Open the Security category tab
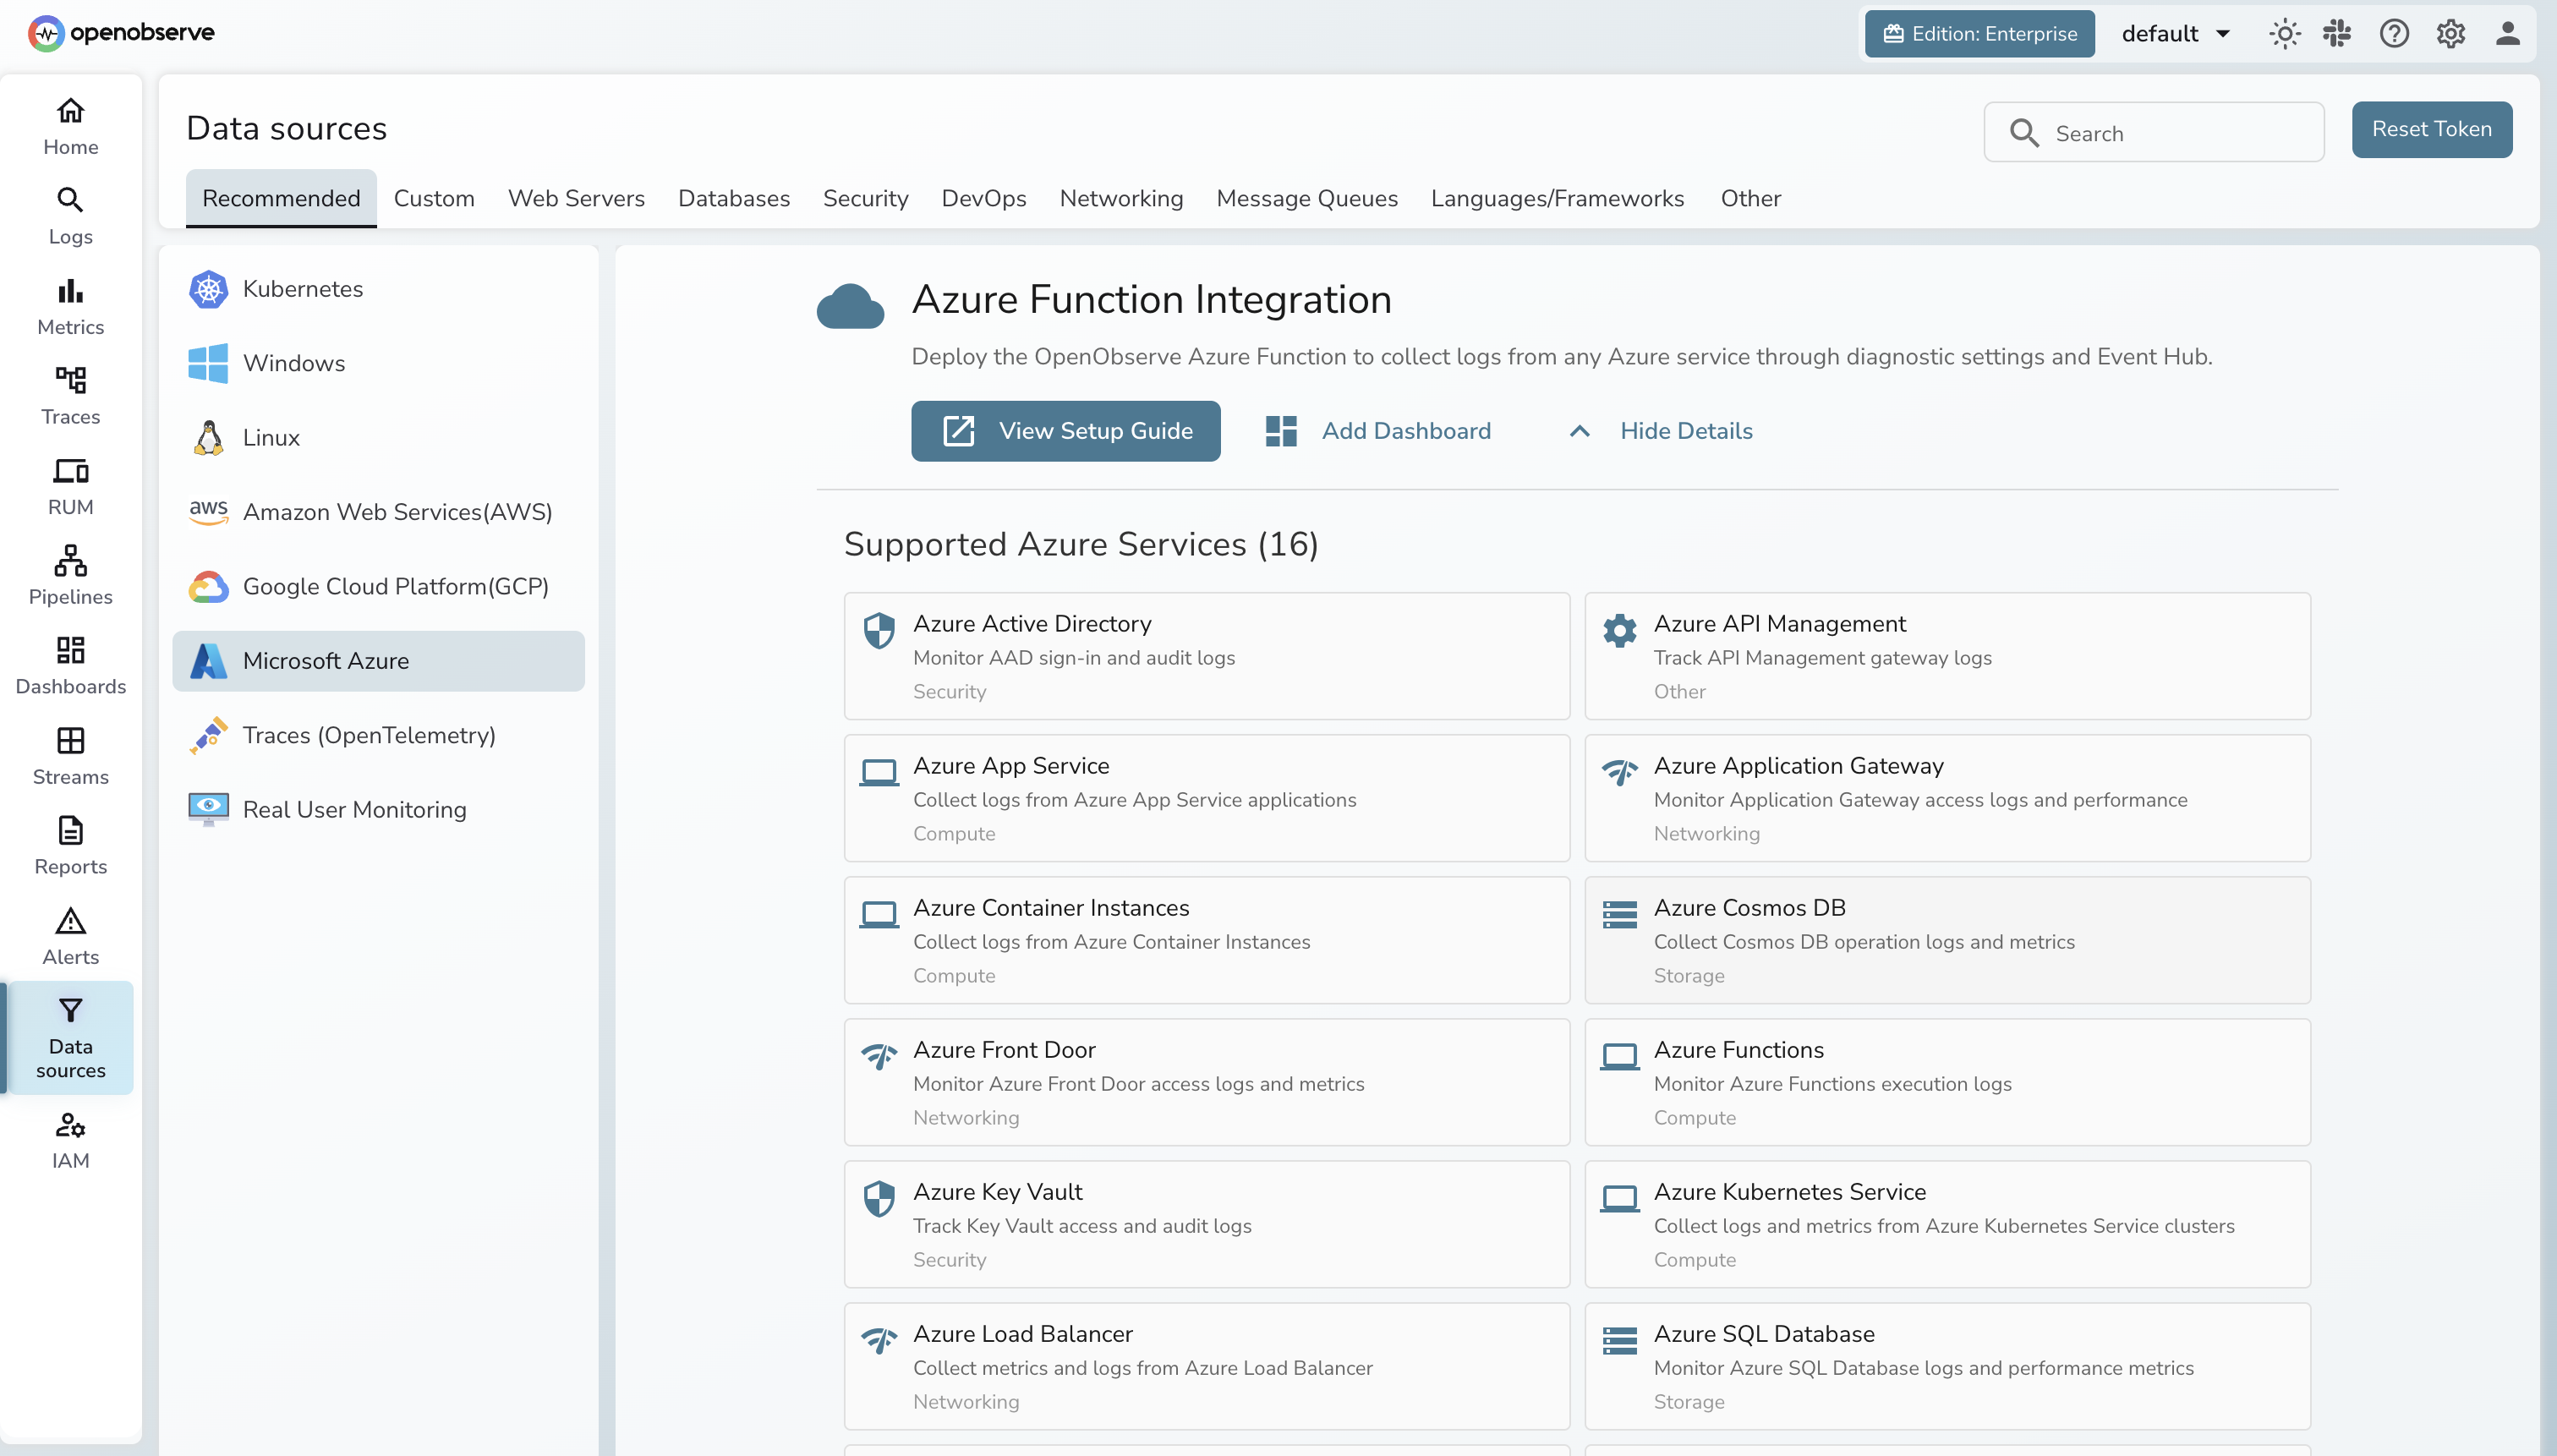The width and height of the screenshot is (2557, 1456). (x=865, y=198)
